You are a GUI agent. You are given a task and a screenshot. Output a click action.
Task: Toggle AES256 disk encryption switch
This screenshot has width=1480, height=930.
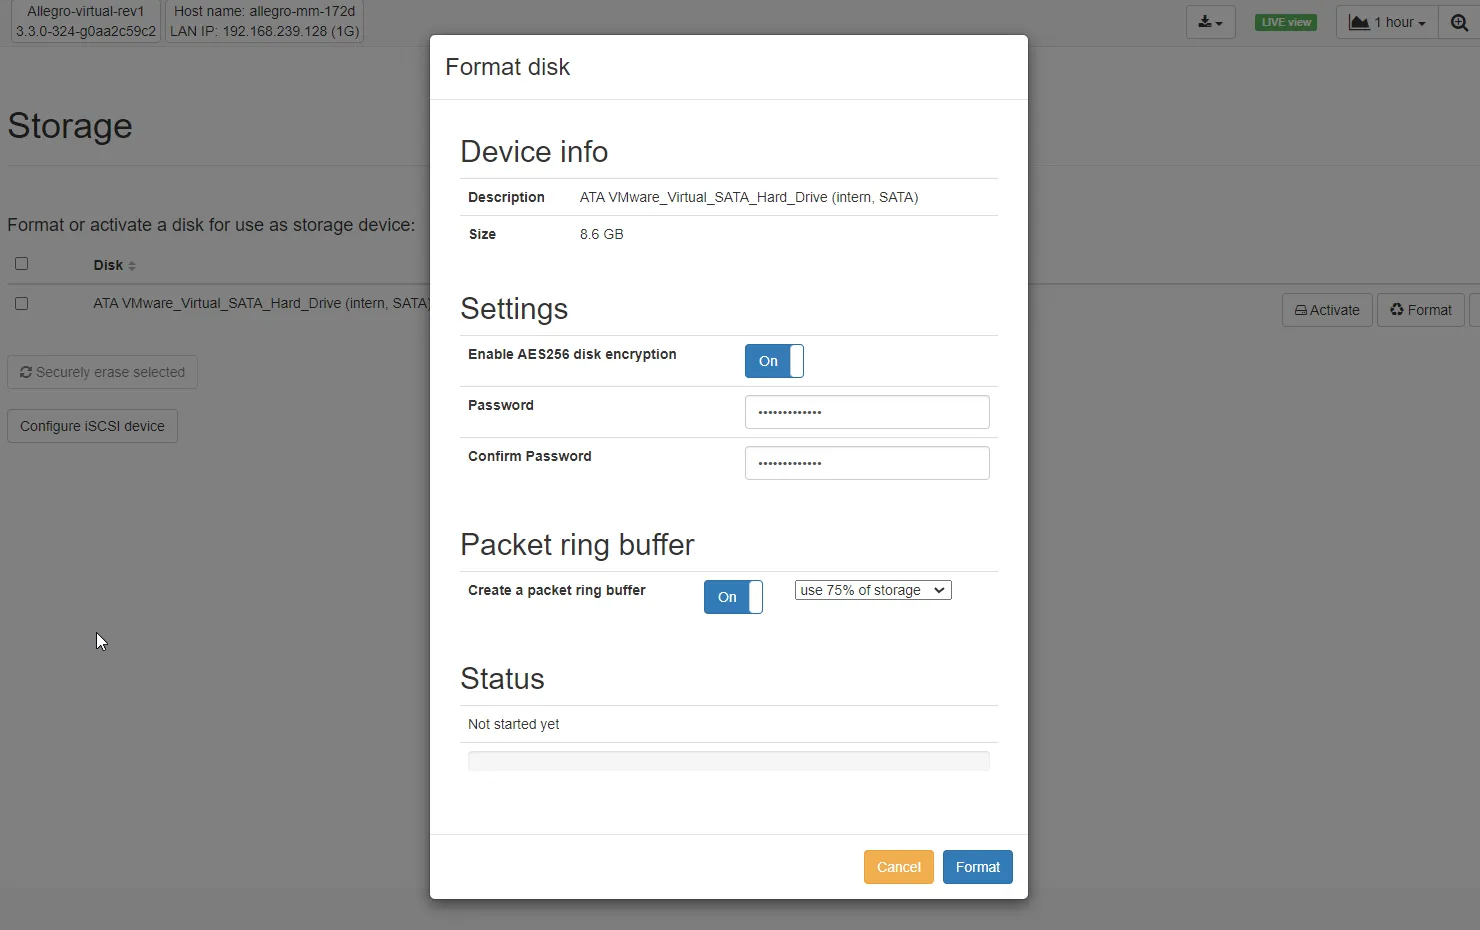pos(774,361)
